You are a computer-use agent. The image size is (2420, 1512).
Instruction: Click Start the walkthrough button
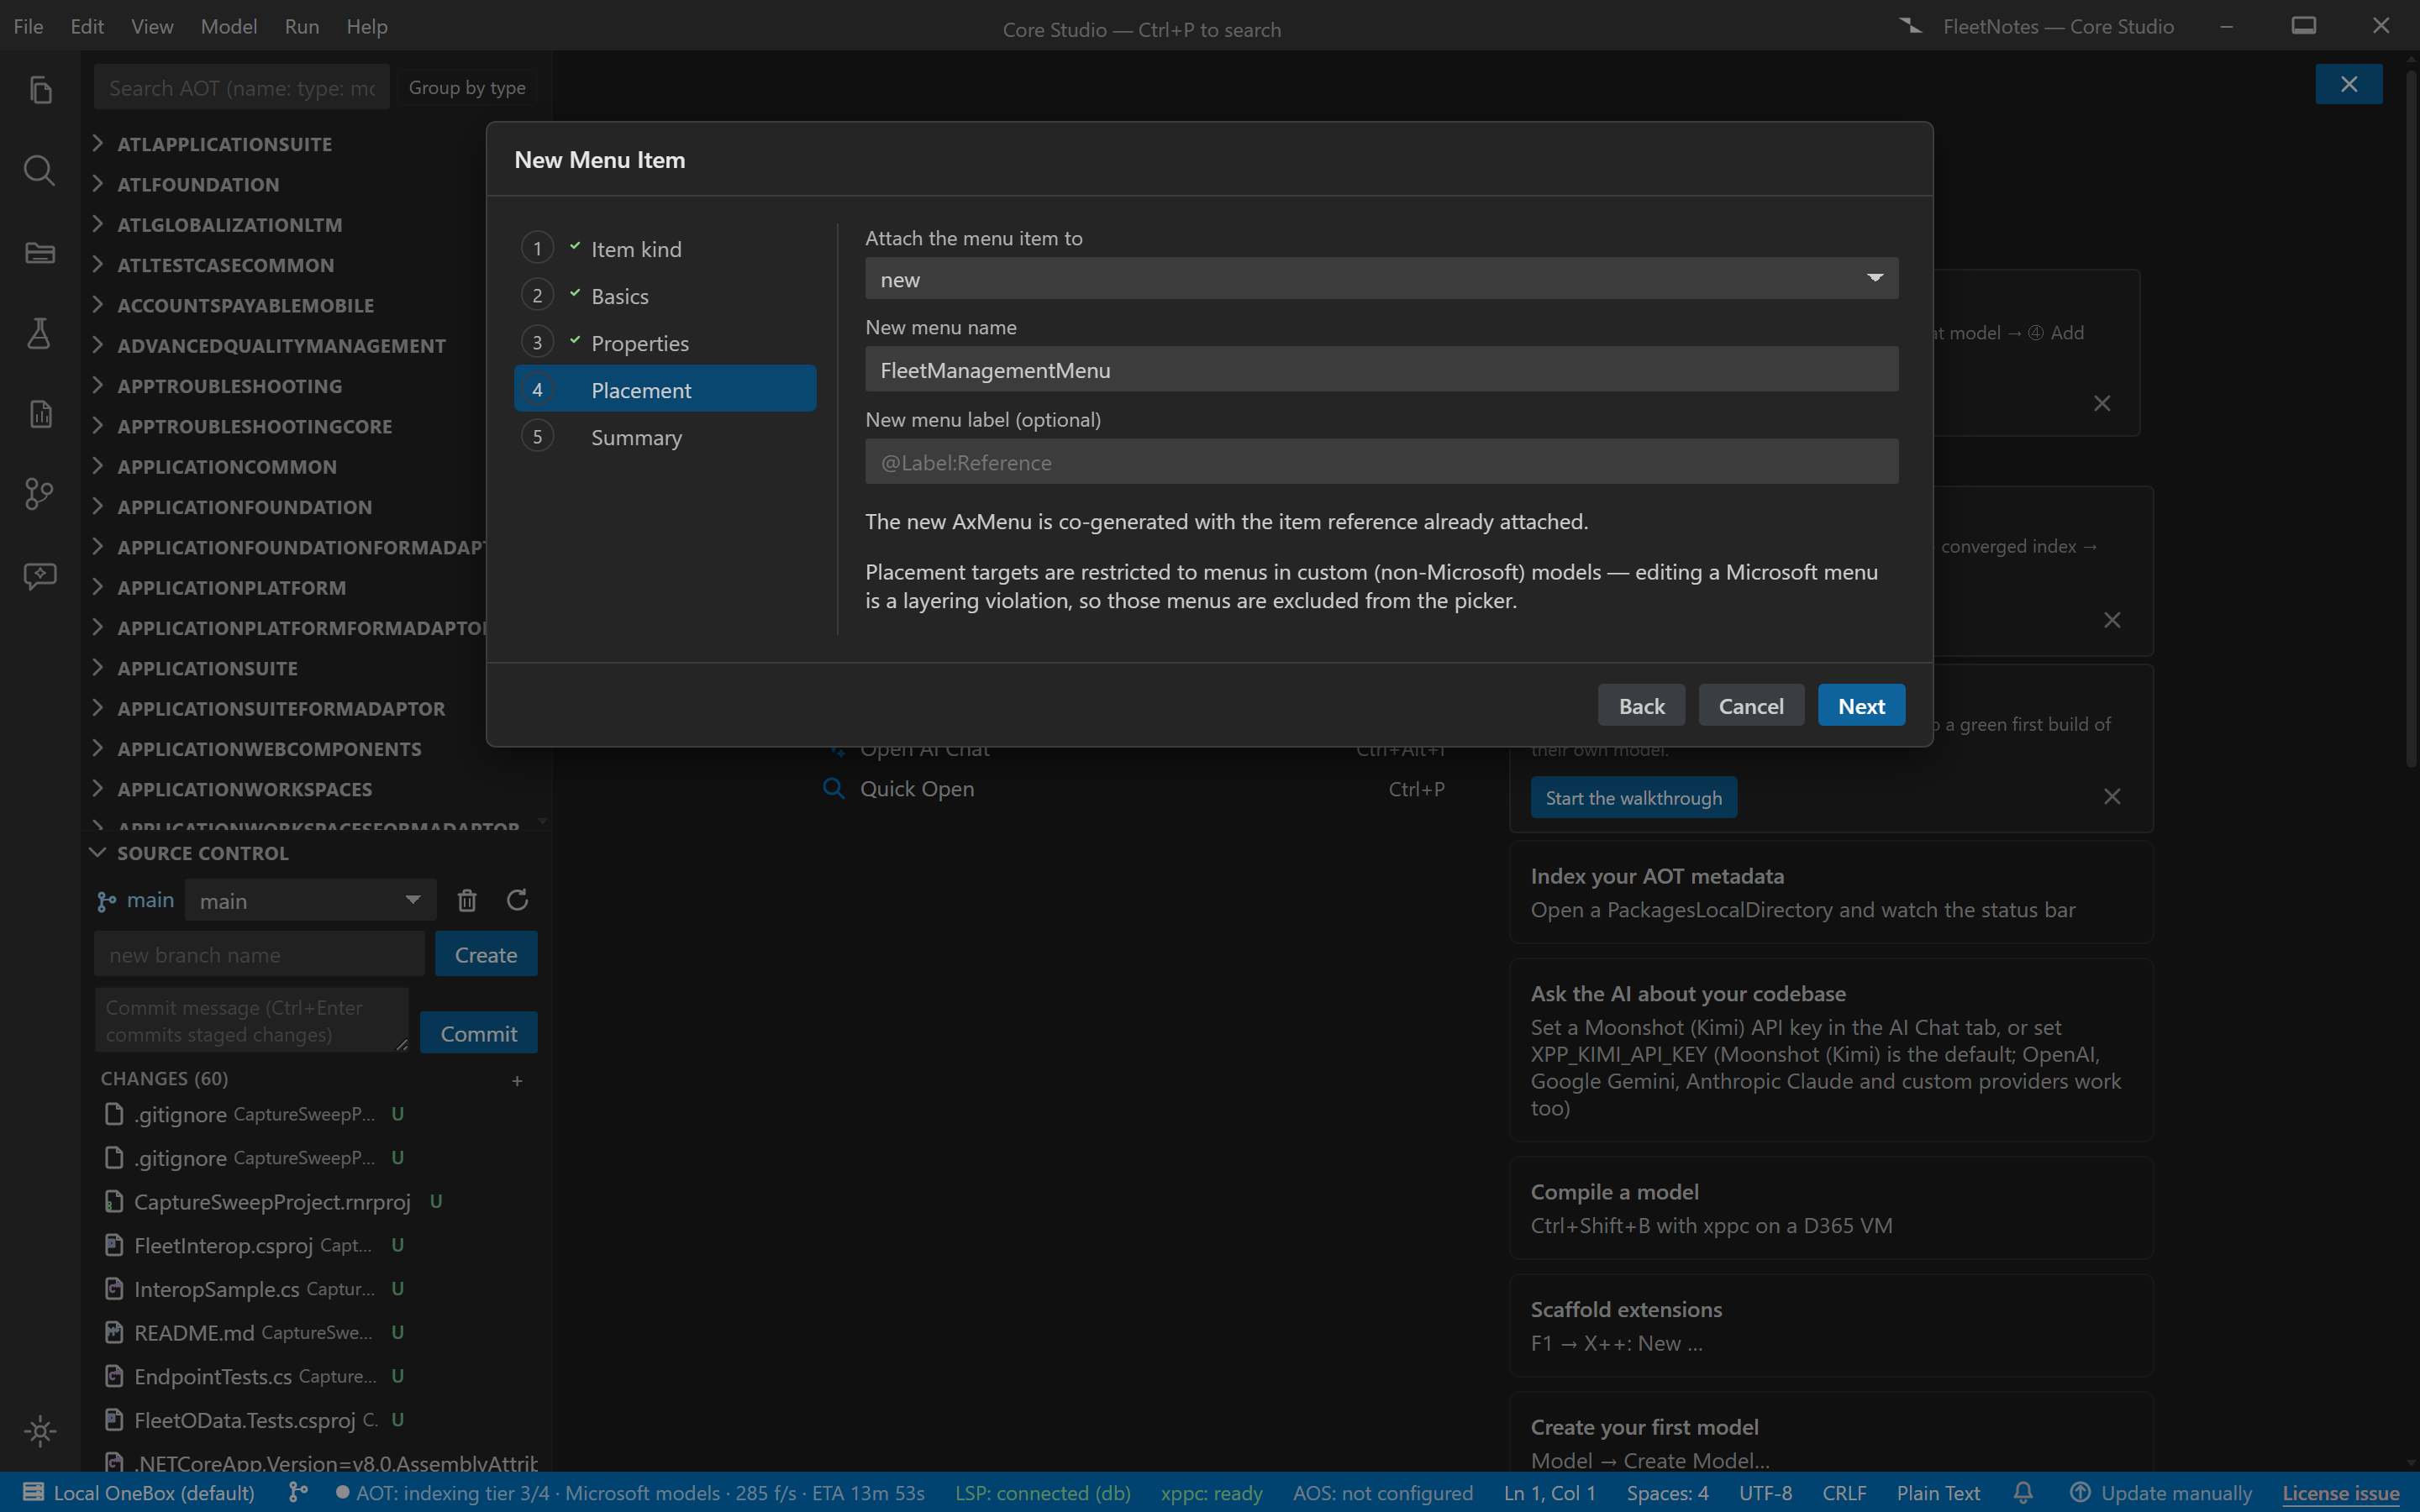1634,797
